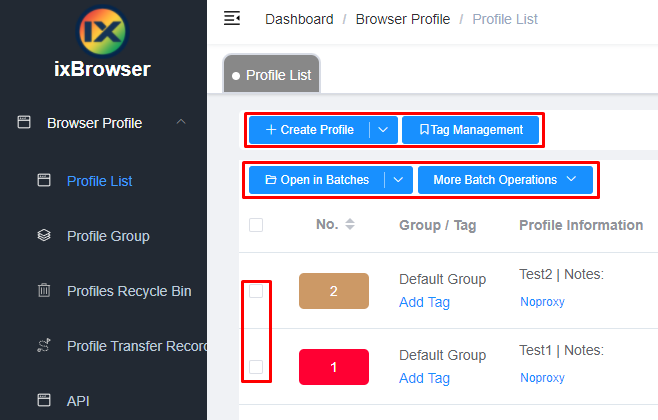Click the API window icon in sidebar
The height and width of the screenshot is (420, 658).
(x=44, y=400)
